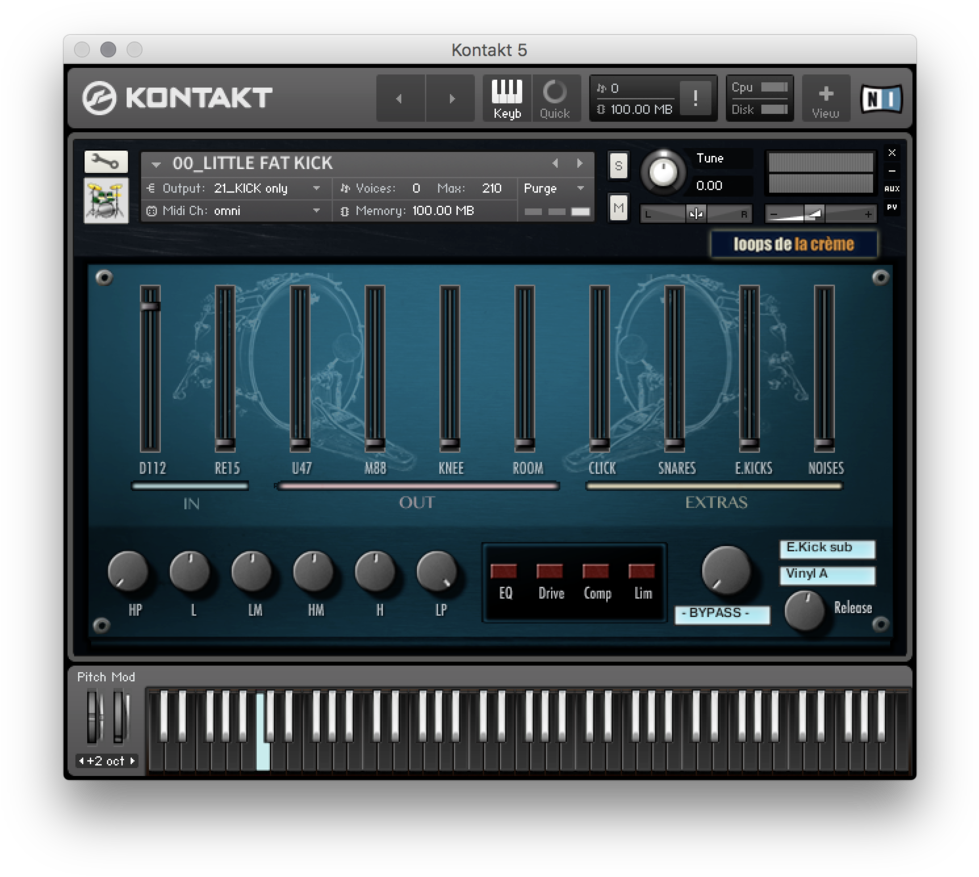The height and width of the screenshot is (877, 979).
Task: Open the E.Kick sub selector
Action: pyautogui.click(x=827, y=549)
